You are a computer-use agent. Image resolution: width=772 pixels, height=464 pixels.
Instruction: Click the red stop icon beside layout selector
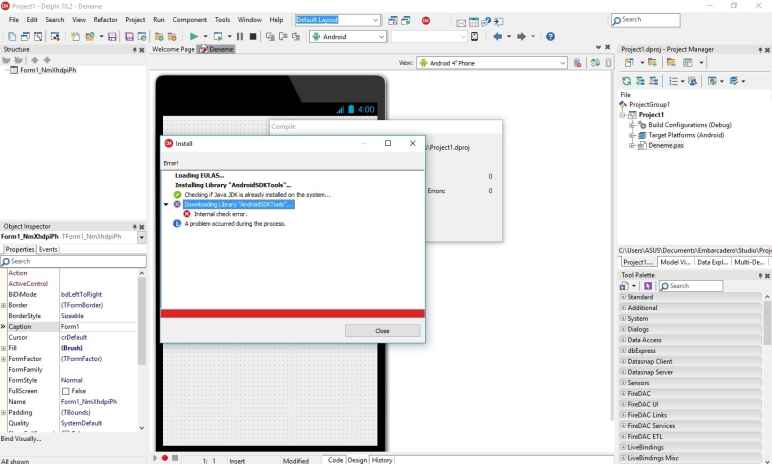coord(425,20)
